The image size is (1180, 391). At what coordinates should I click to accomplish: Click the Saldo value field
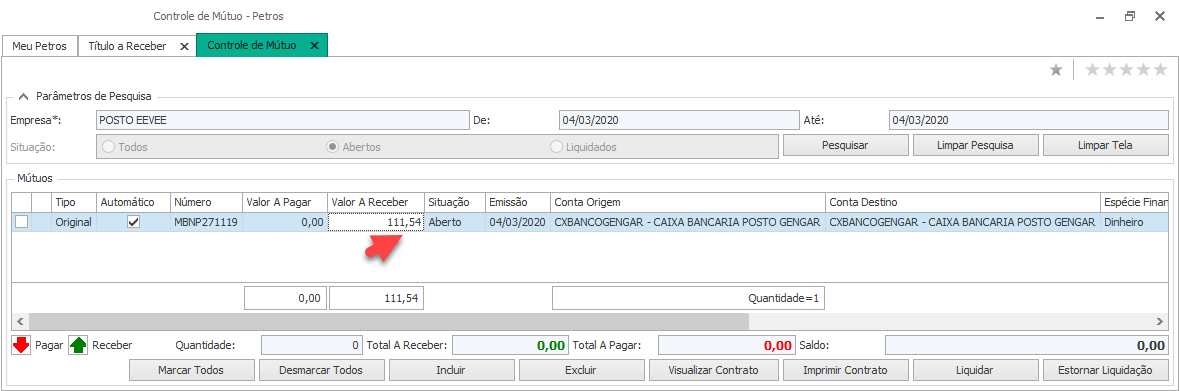(x=1026, y=345)
